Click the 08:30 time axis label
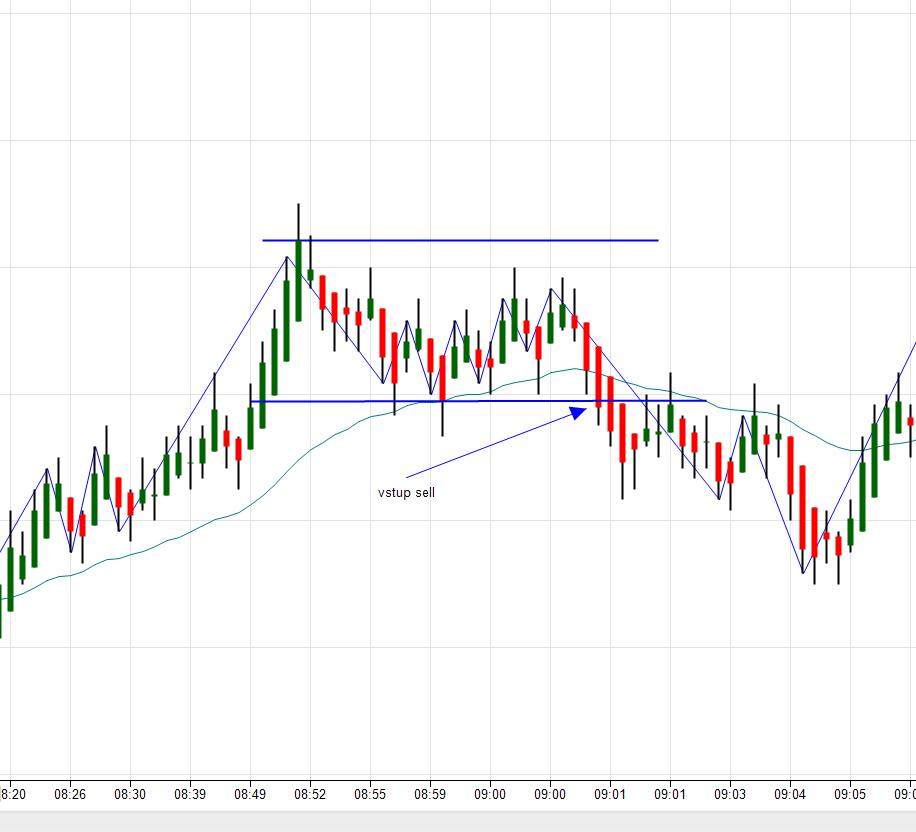 coord(130,795)
